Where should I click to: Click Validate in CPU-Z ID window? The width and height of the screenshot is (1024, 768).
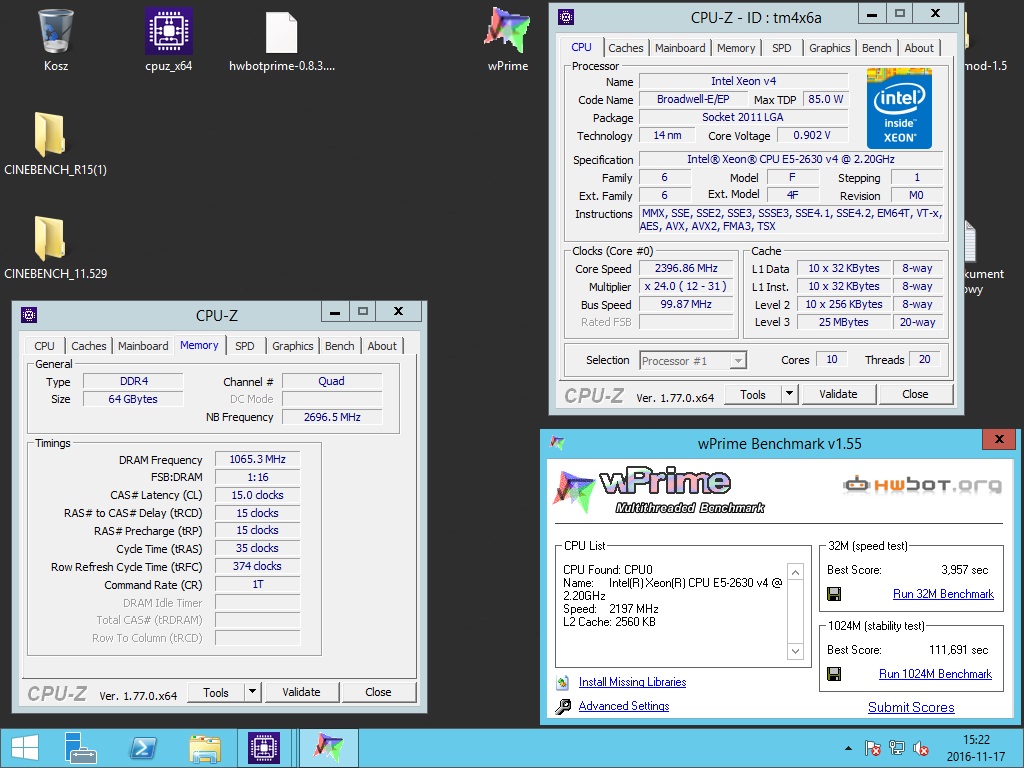coord(839,394)
